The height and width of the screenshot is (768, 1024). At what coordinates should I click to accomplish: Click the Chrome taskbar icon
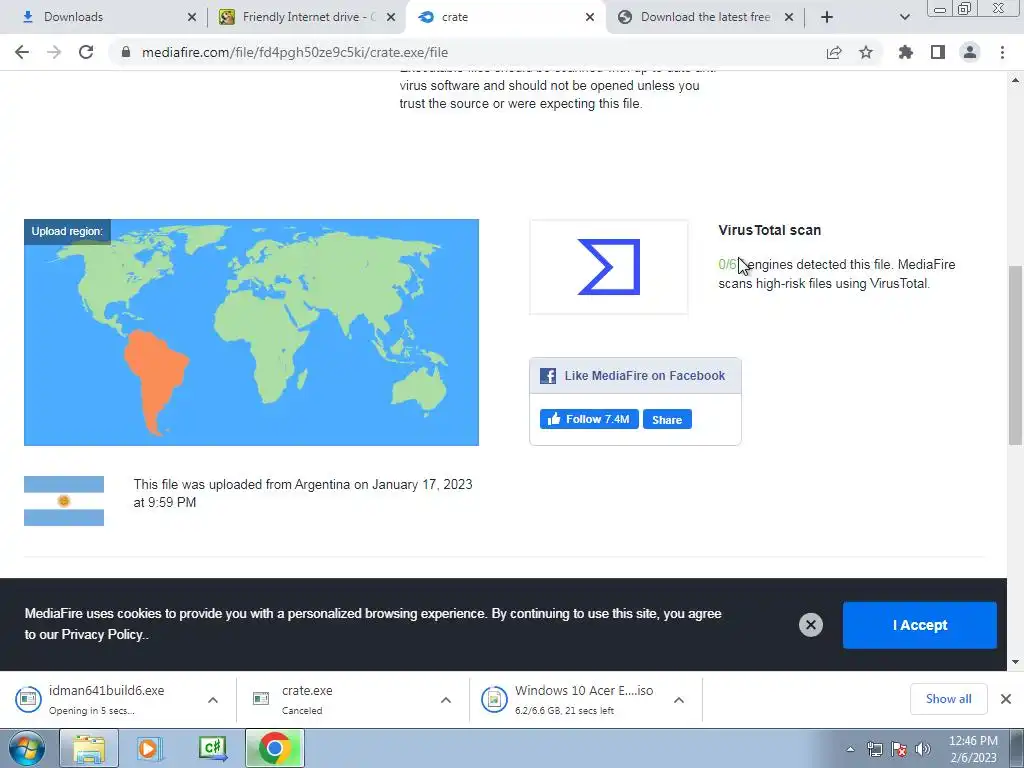click(274, 748)
